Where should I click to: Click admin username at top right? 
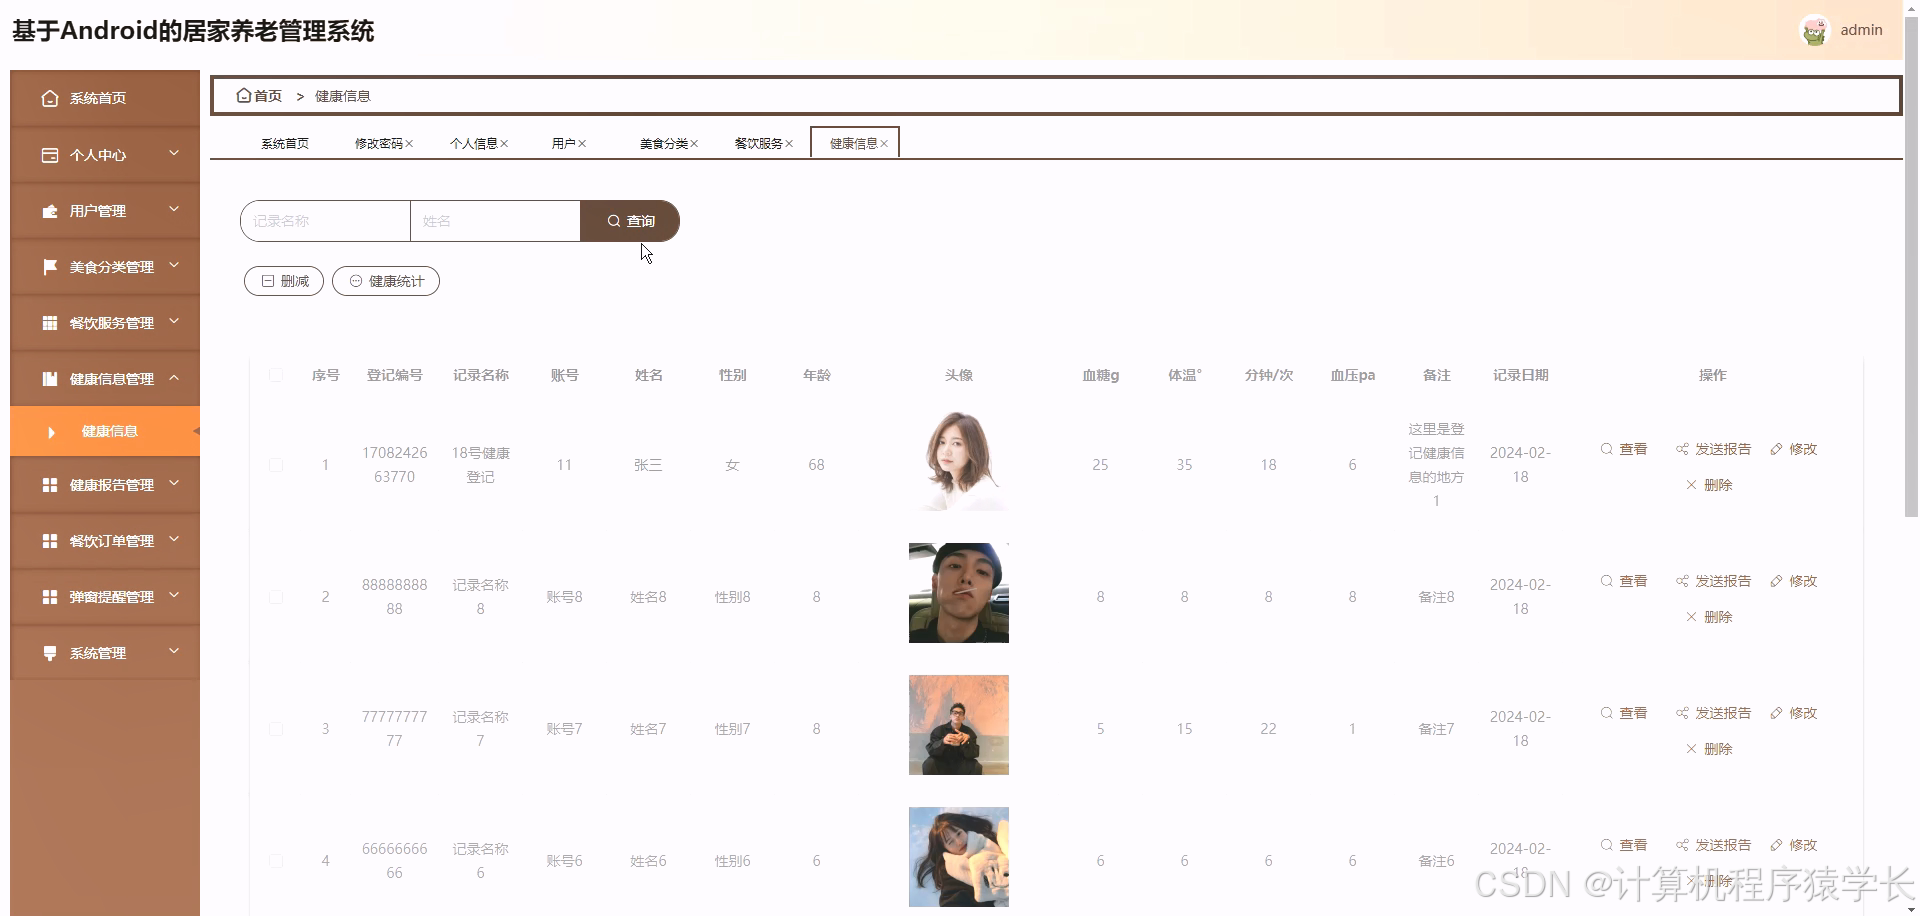tap(1861, 30)
